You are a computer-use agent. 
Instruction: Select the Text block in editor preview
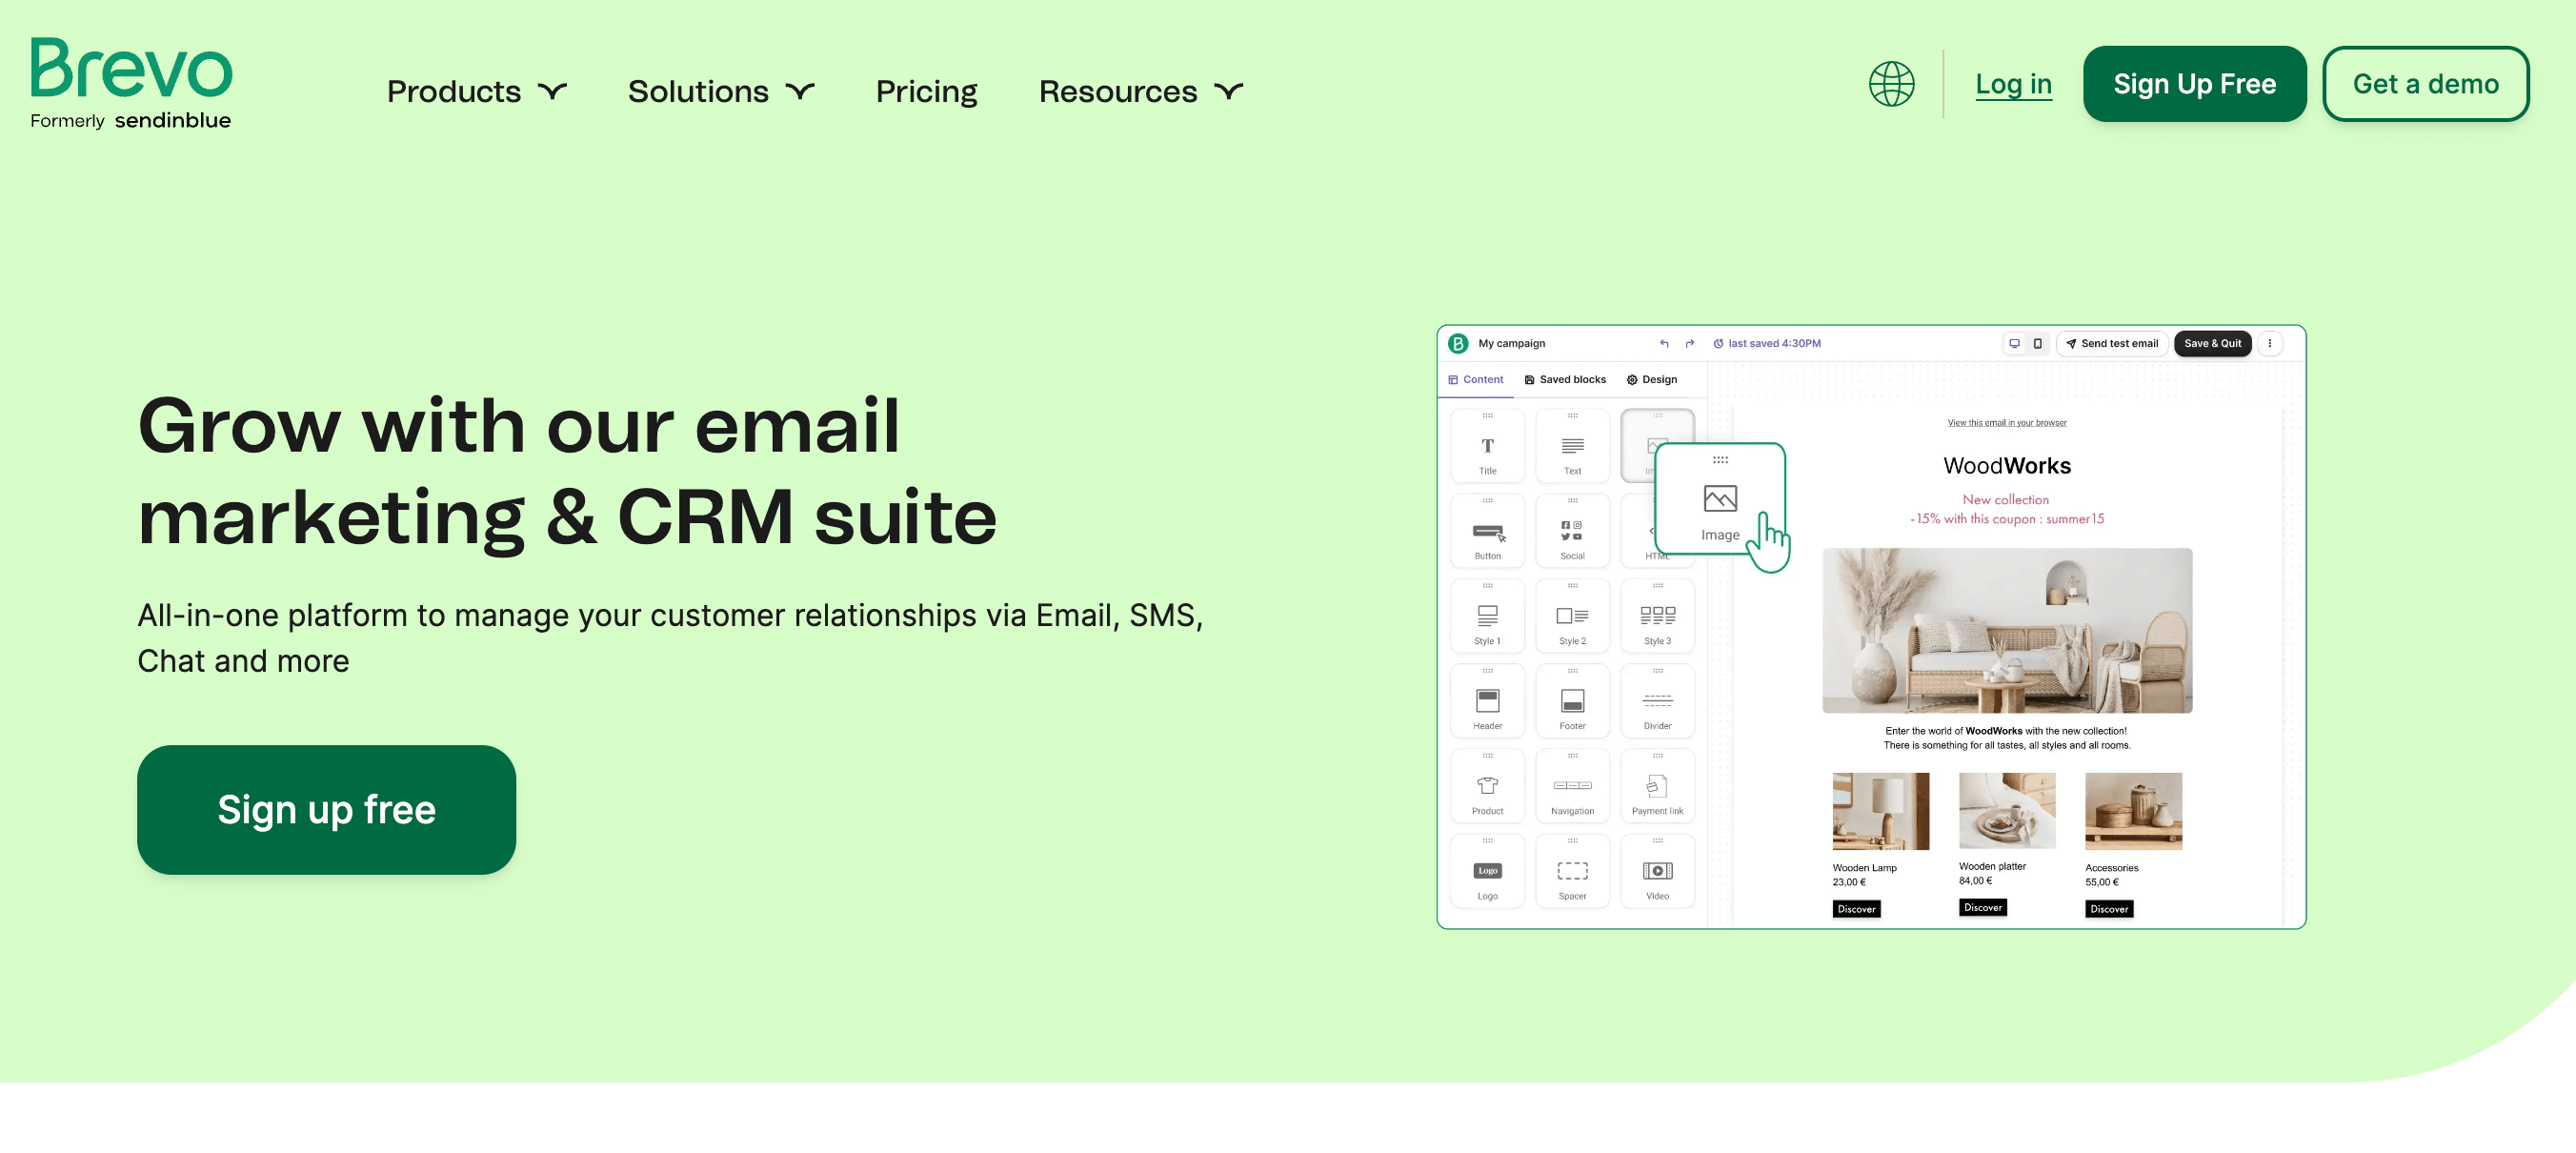pyautogui.click(x=1572, y=446)
